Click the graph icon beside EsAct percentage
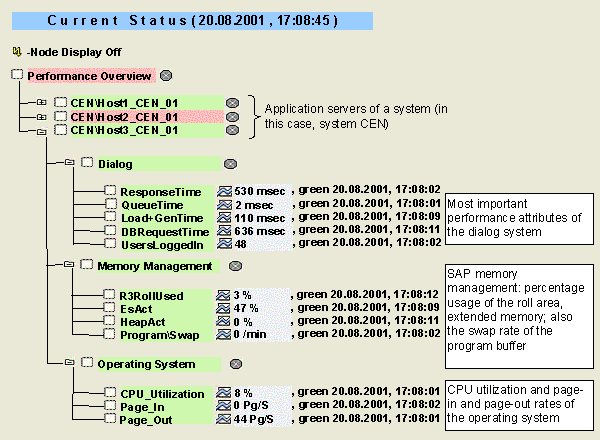 [224, 308]
